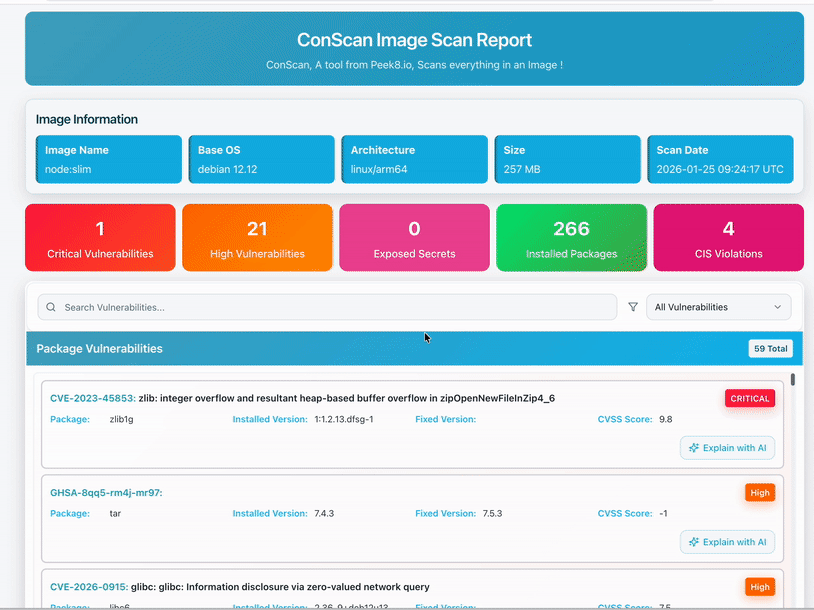Click the Scan Date tile

coord(720,159)
